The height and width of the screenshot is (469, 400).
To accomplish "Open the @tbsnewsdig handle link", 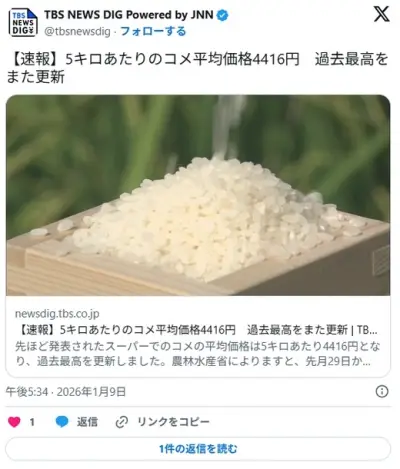I will click(x=77, y=32).
